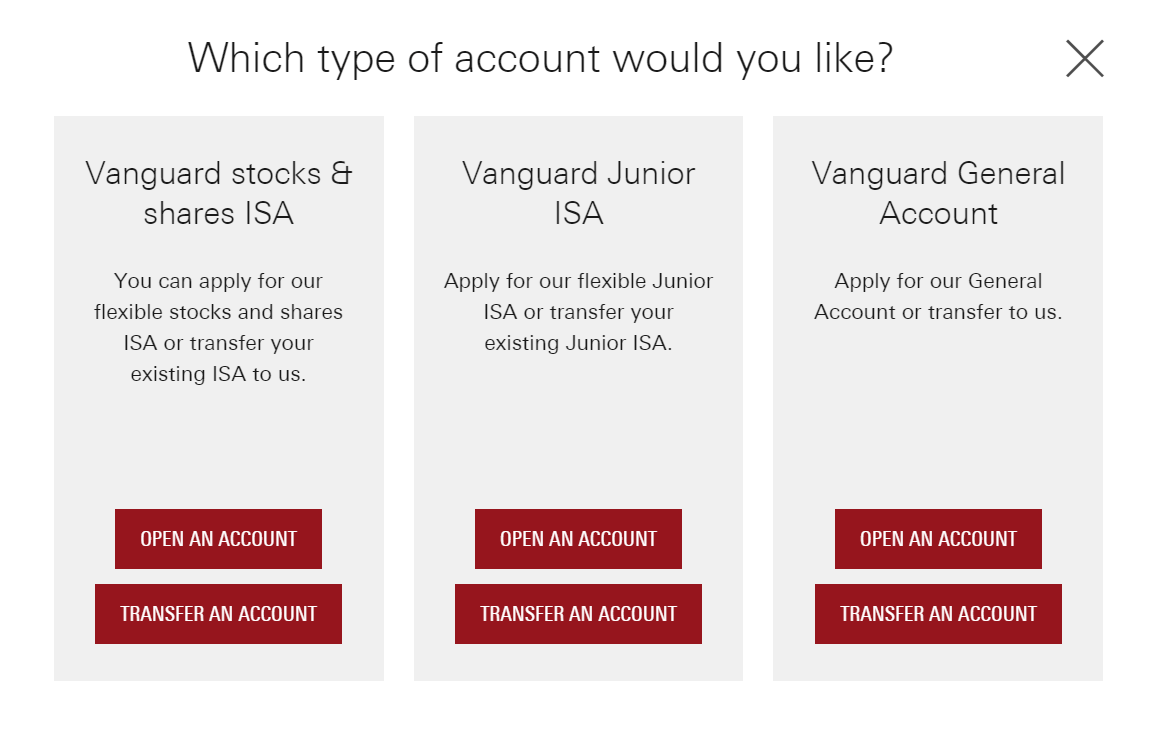This screenshot has height=731, width=1156.
Task: Click the dialog title asking which account type
Action: click(541, 57)
